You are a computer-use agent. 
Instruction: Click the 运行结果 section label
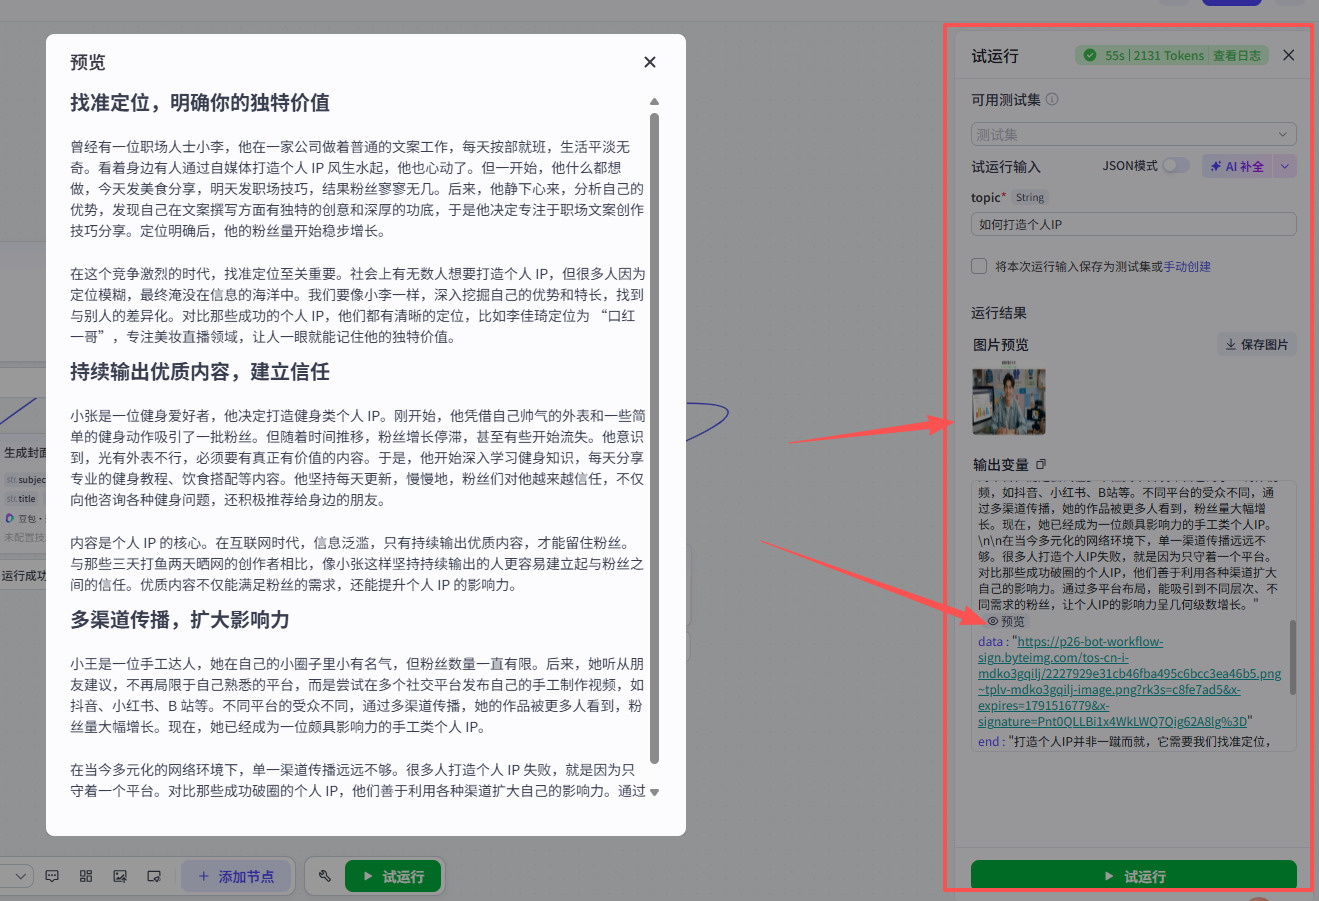pos(999,313)
